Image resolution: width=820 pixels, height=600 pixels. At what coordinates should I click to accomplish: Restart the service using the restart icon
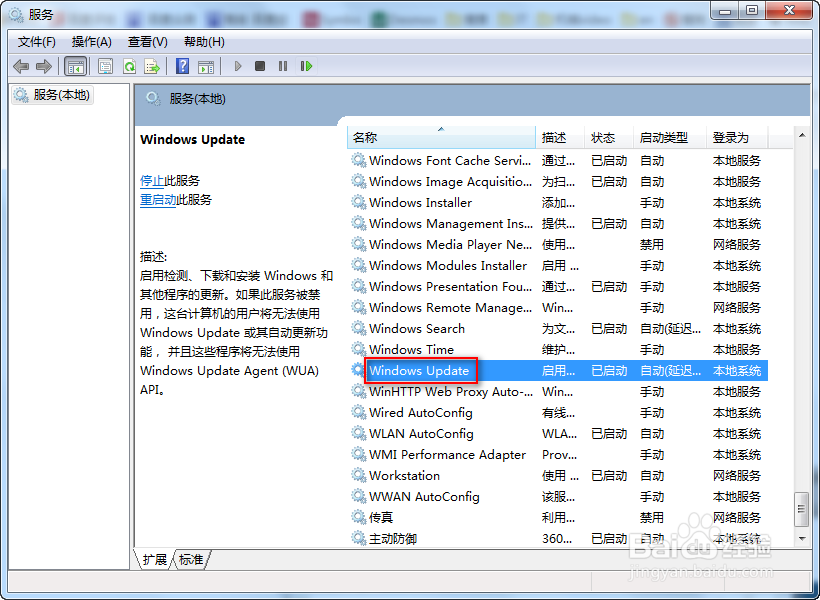pos(306,67)
